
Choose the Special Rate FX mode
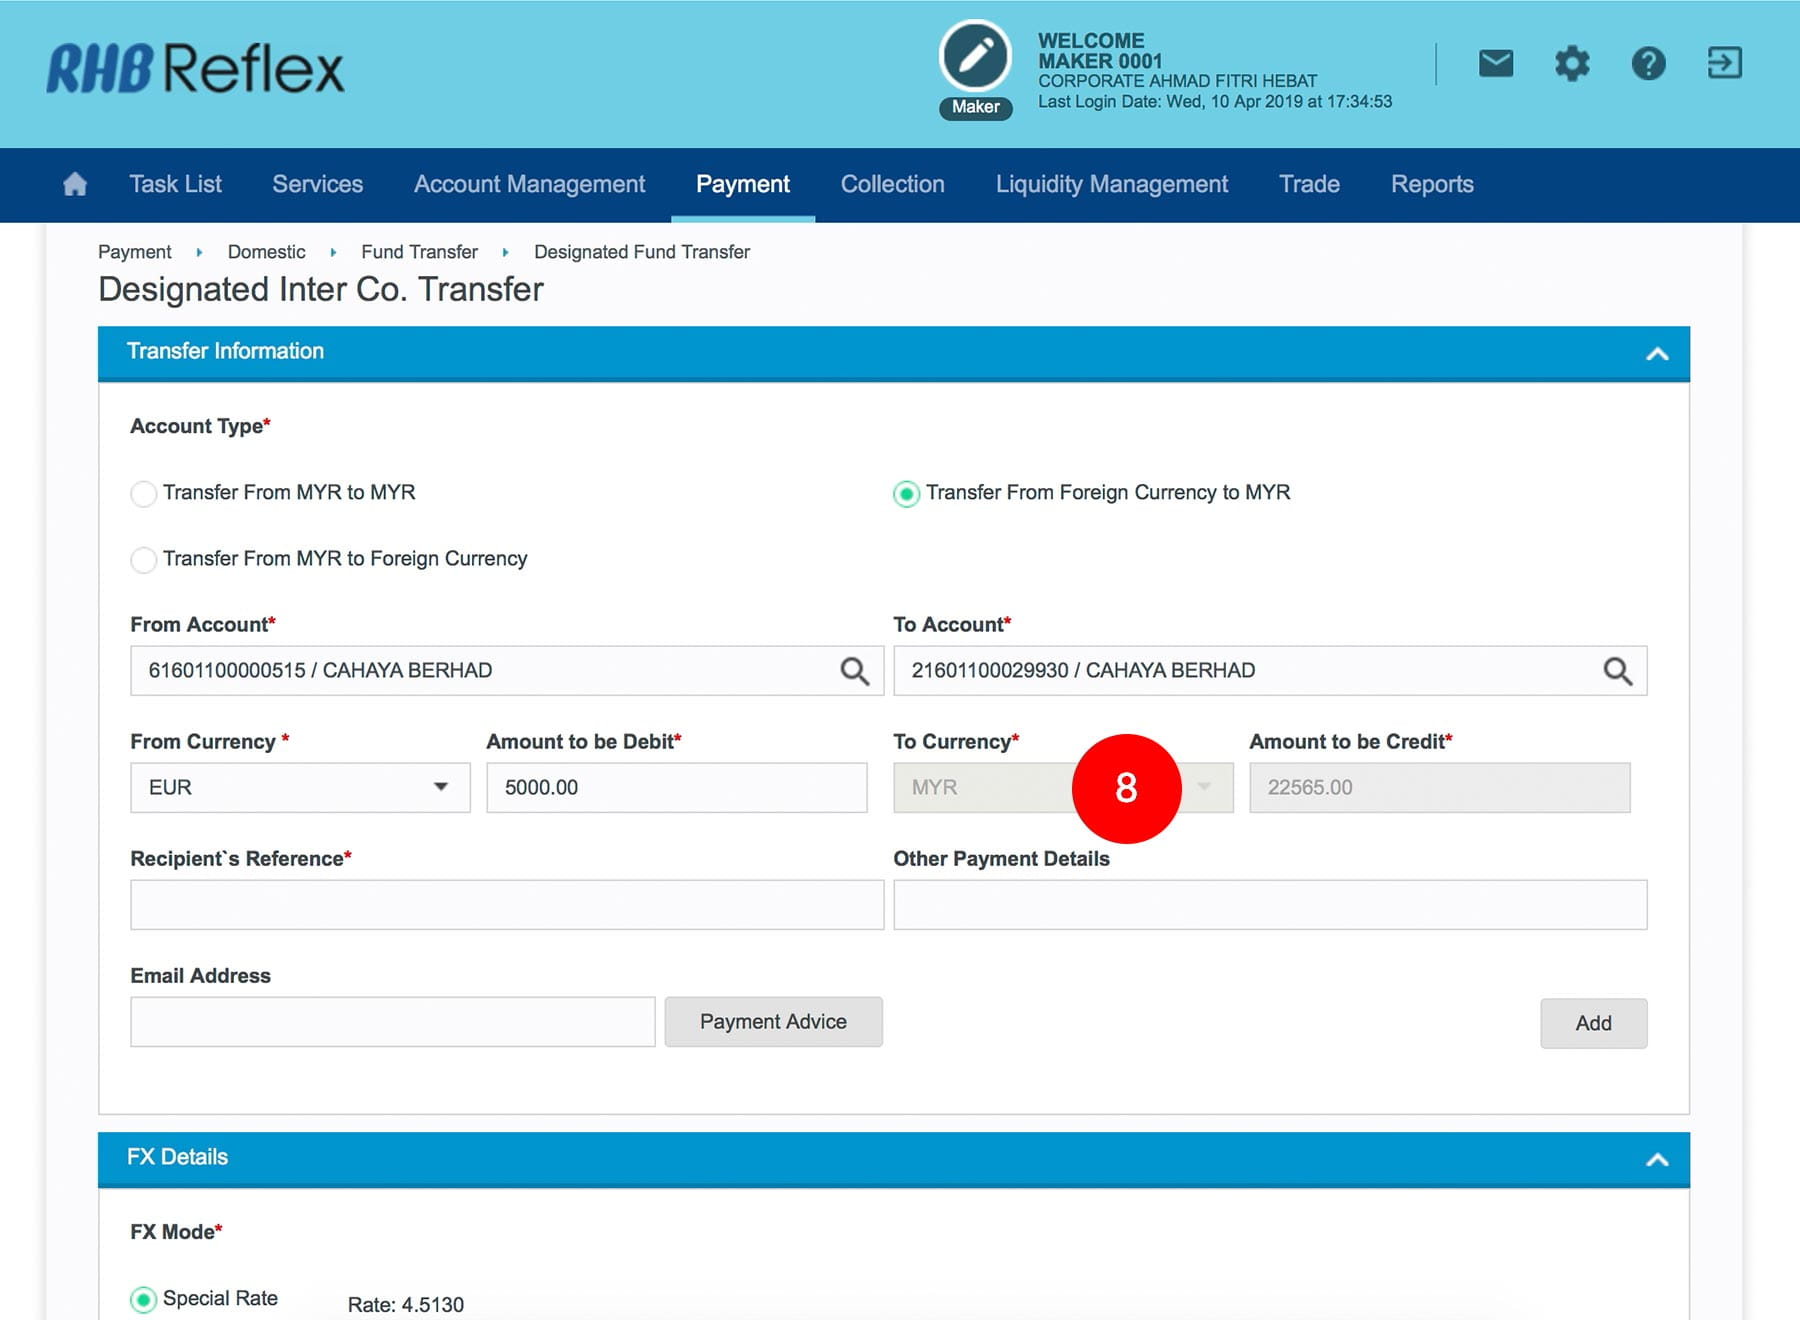pyautogui.click(x=144, y=1299)
